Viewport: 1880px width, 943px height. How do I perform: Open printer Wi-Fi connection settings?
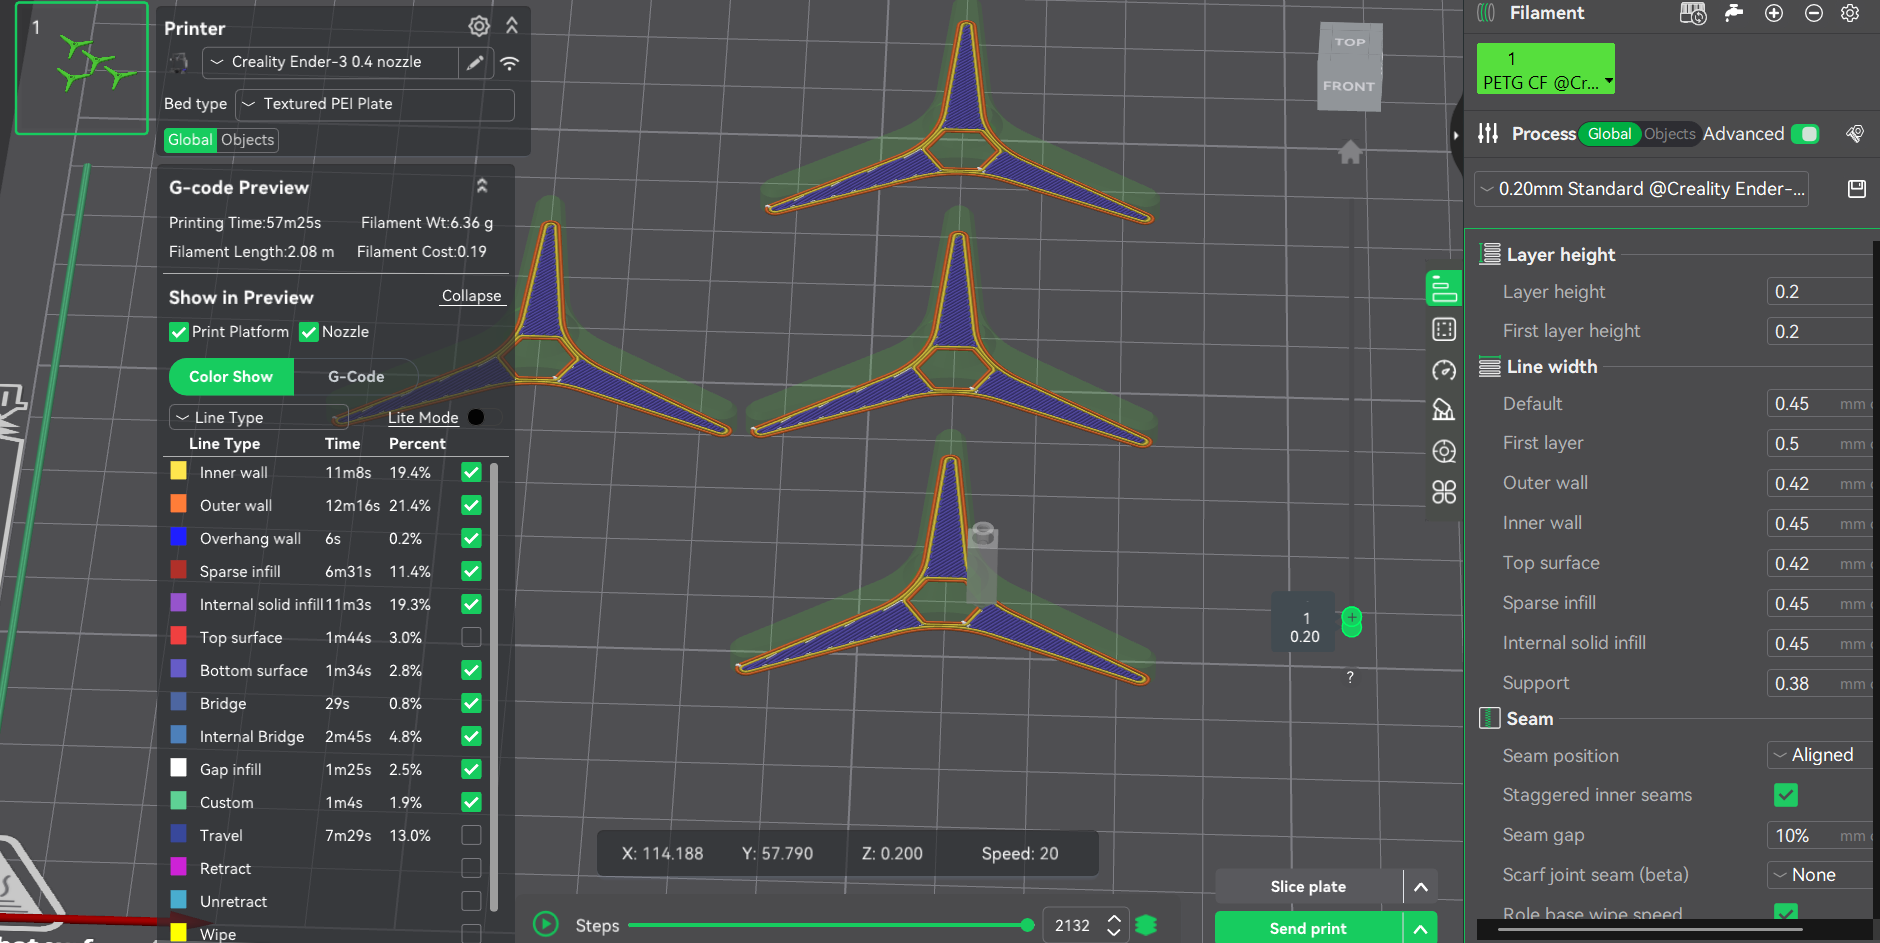point(510,63)
